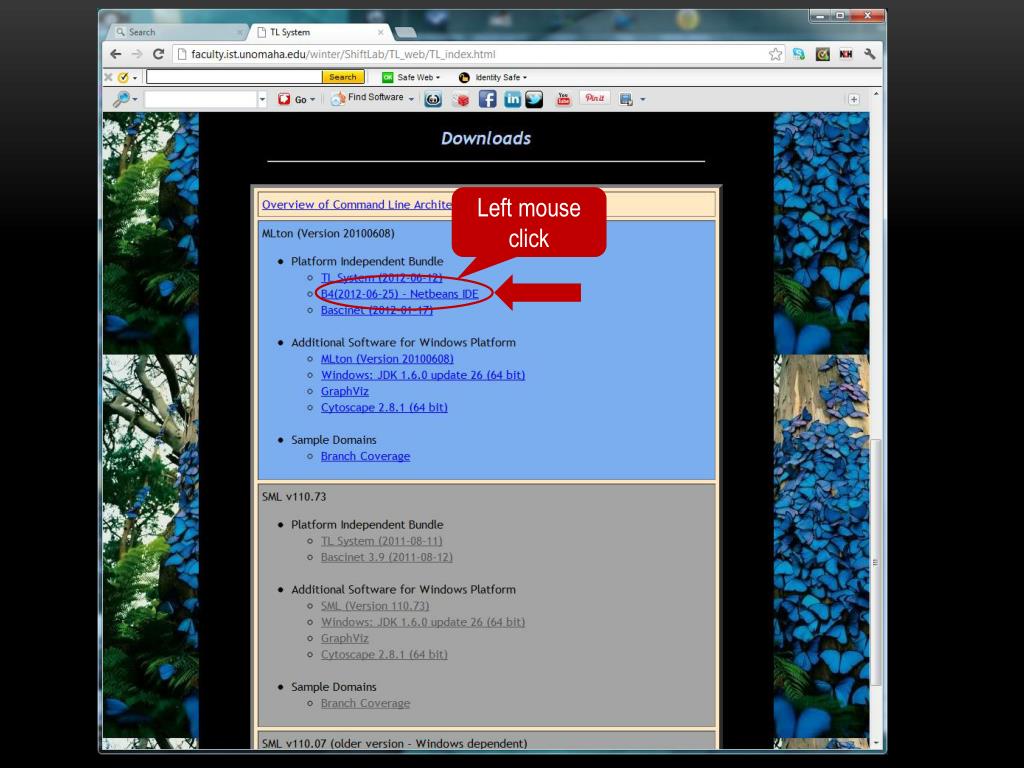Open lower toolbar search box dropdown
The height and width of the screenshot is (768, 1024).
point(263,99)
